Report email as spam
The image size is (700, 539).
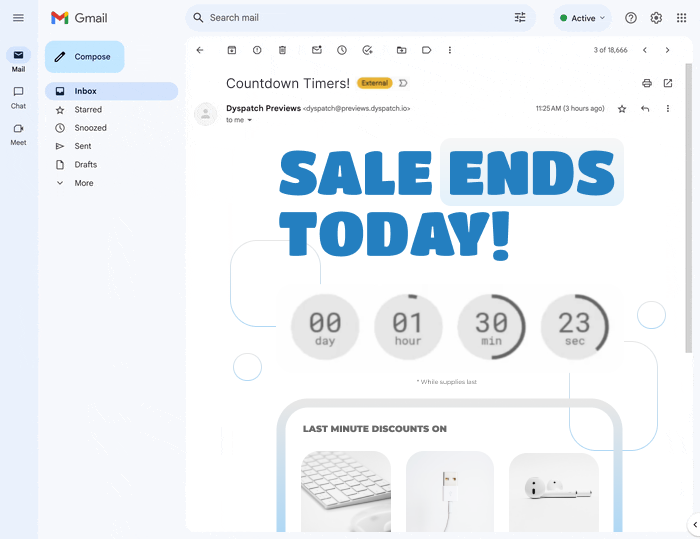tap(257, 50)
